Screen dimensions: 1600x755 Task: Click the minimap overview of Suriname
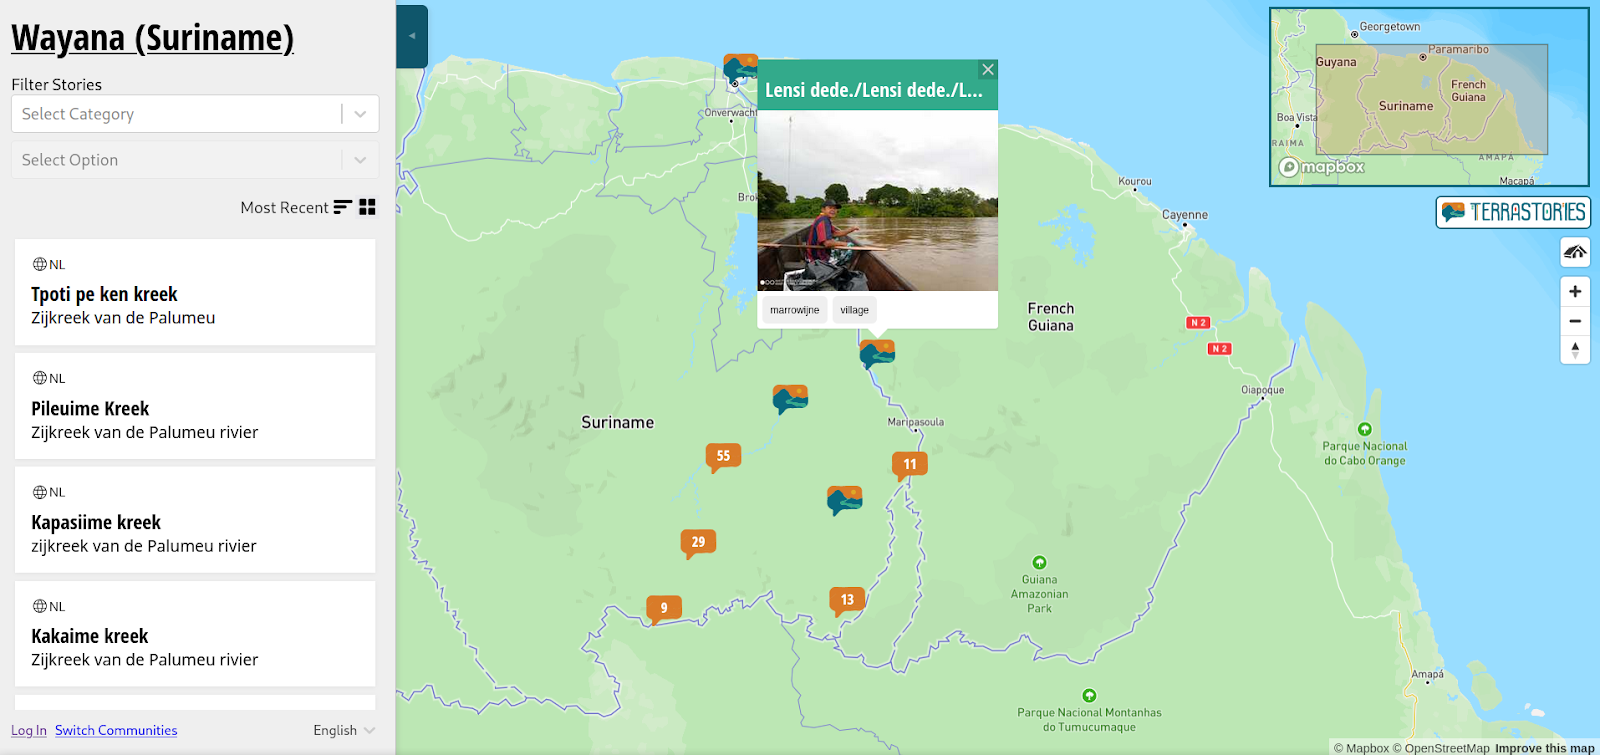[1429, 97]
